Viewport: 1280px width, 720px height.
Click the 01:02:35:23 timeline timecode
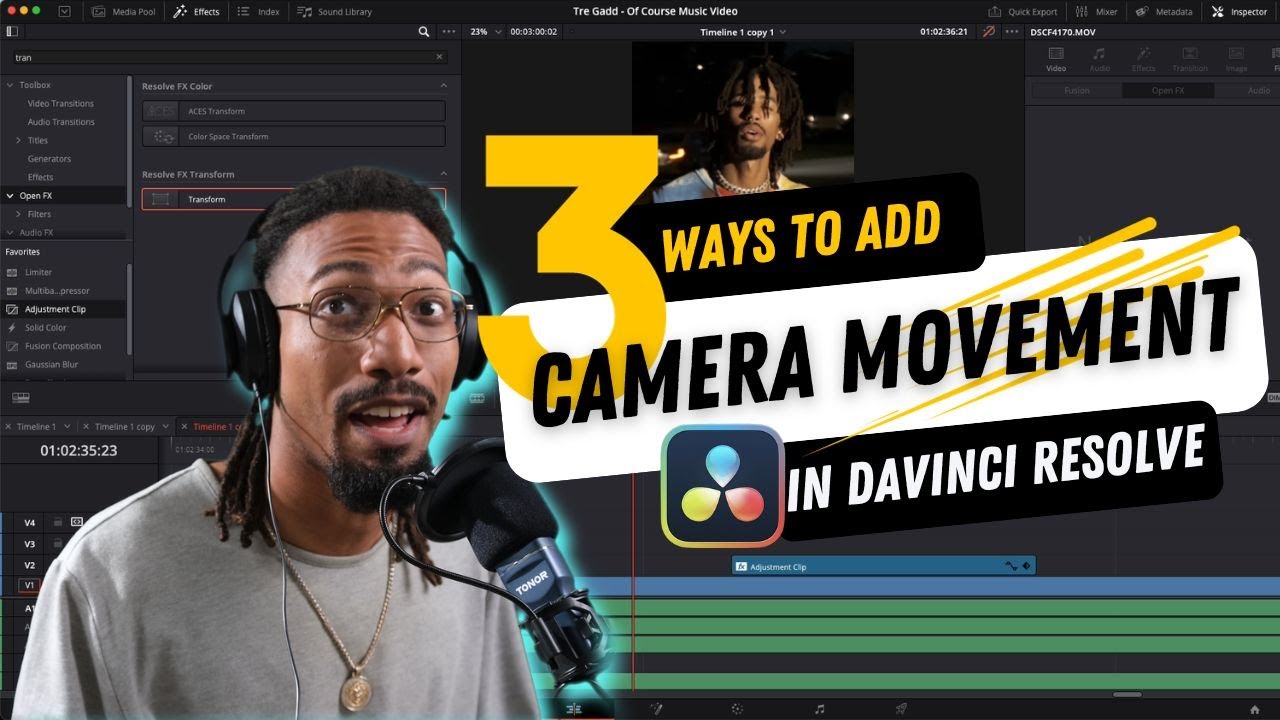click(79, 451)
